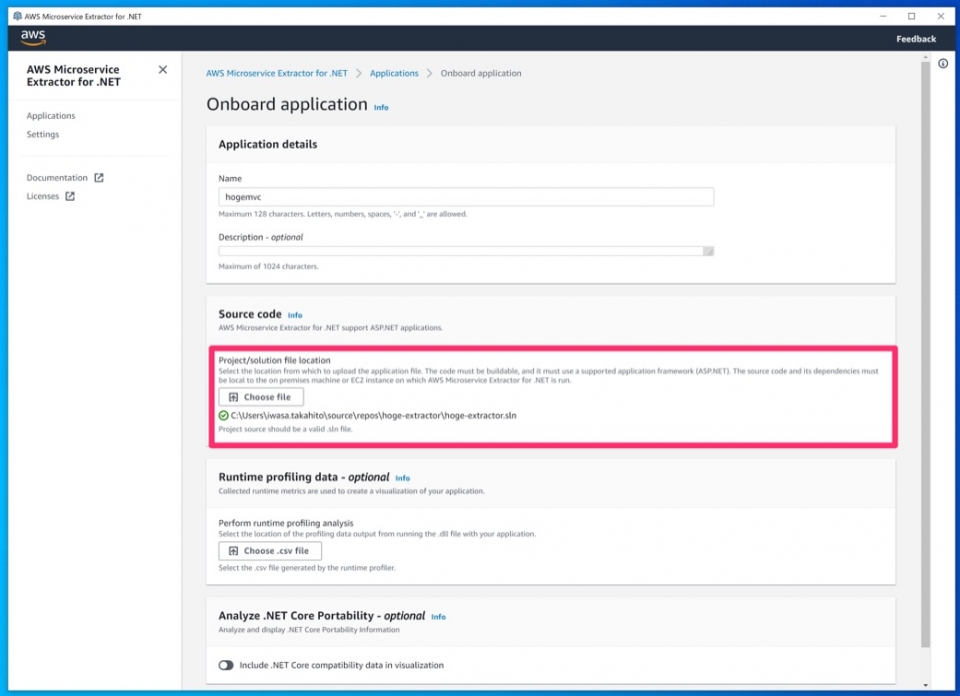Screen dimensions: 960x696
Task: Click the Choose .csv file button
Action: (270, 550)
